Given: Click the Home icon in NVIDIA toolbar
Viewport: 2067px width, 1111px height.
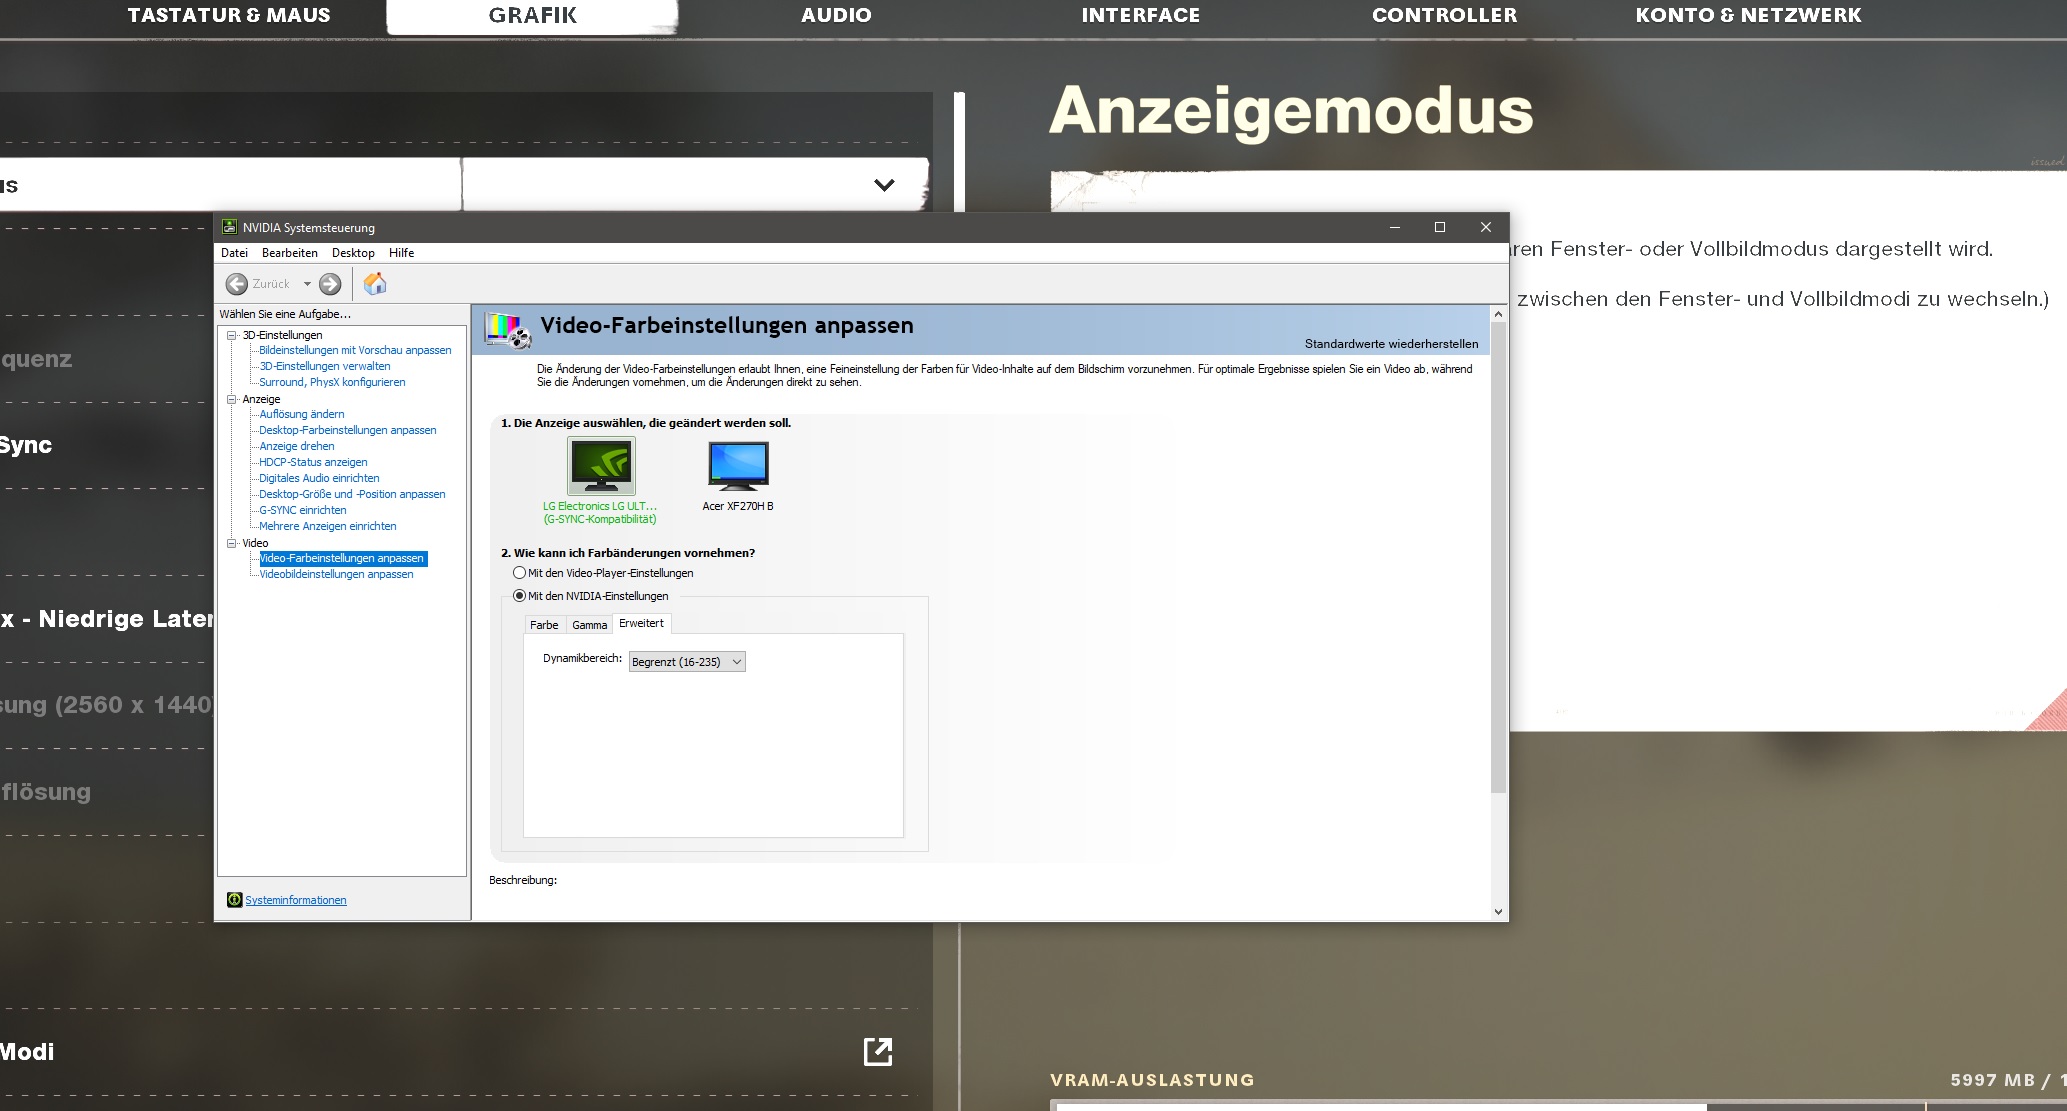Looking at the screenshot, I should [x=375, y=284].
